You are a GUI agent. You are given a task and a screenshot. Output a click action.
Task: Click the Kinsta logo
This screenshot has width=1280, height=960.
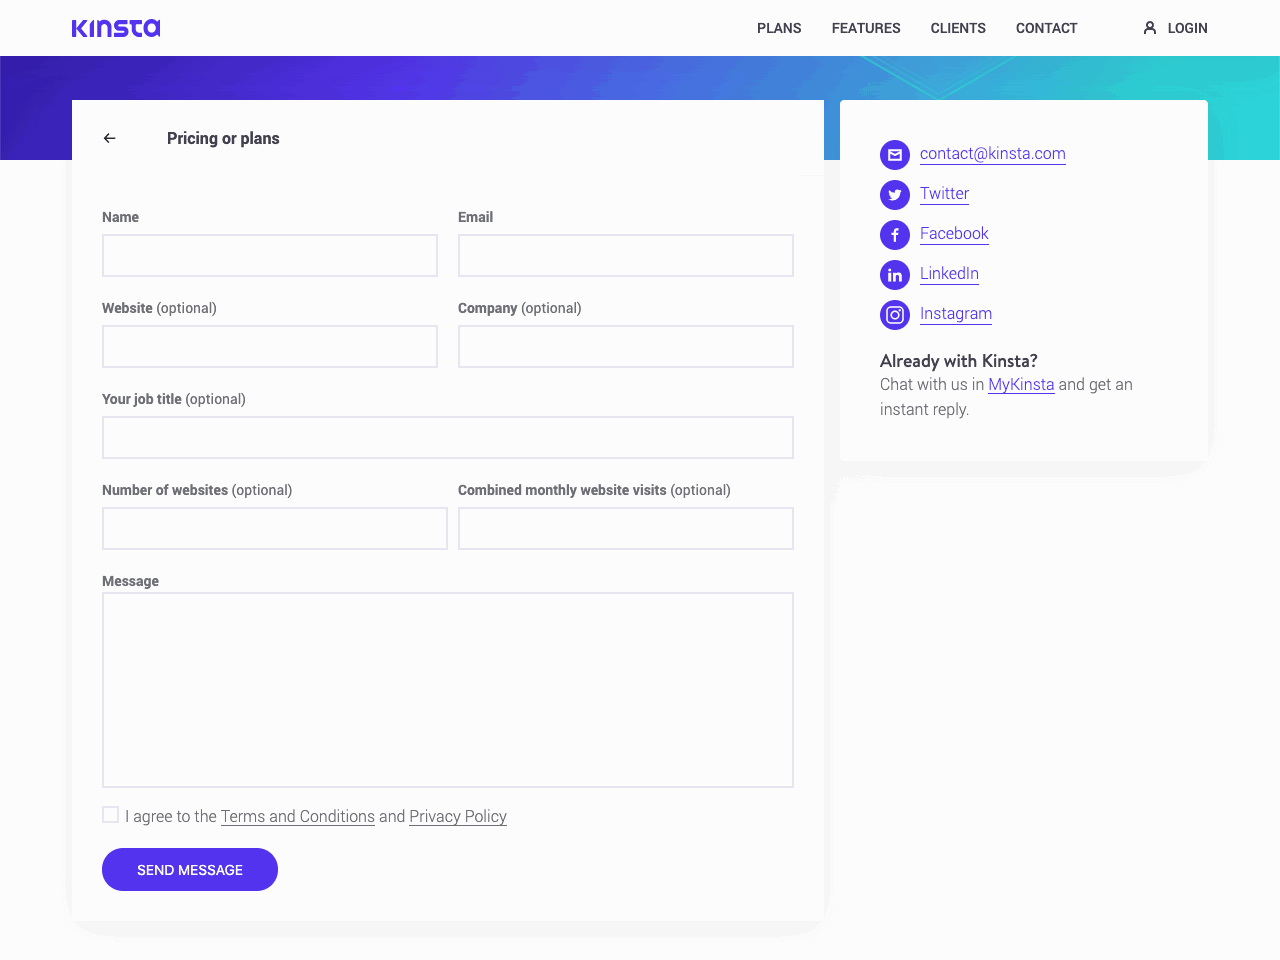click(116, 28)
